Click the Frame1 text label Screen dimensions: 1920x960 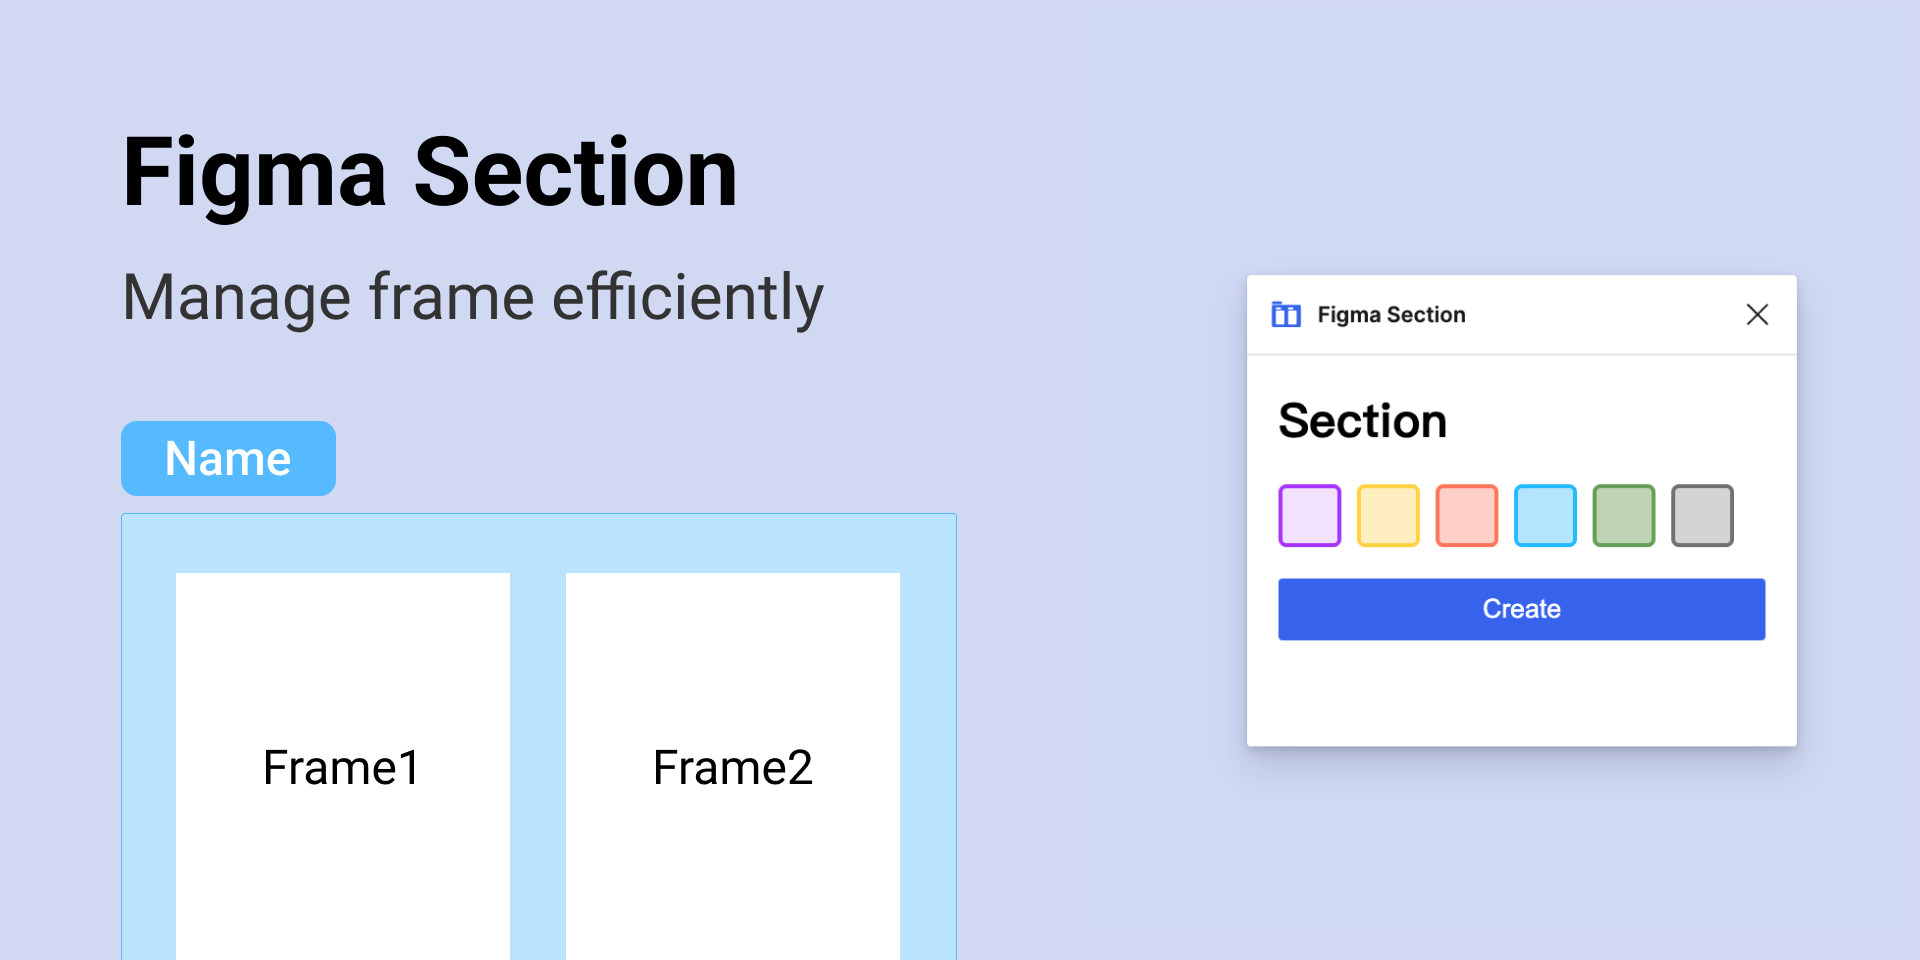[x=342, y=768]
